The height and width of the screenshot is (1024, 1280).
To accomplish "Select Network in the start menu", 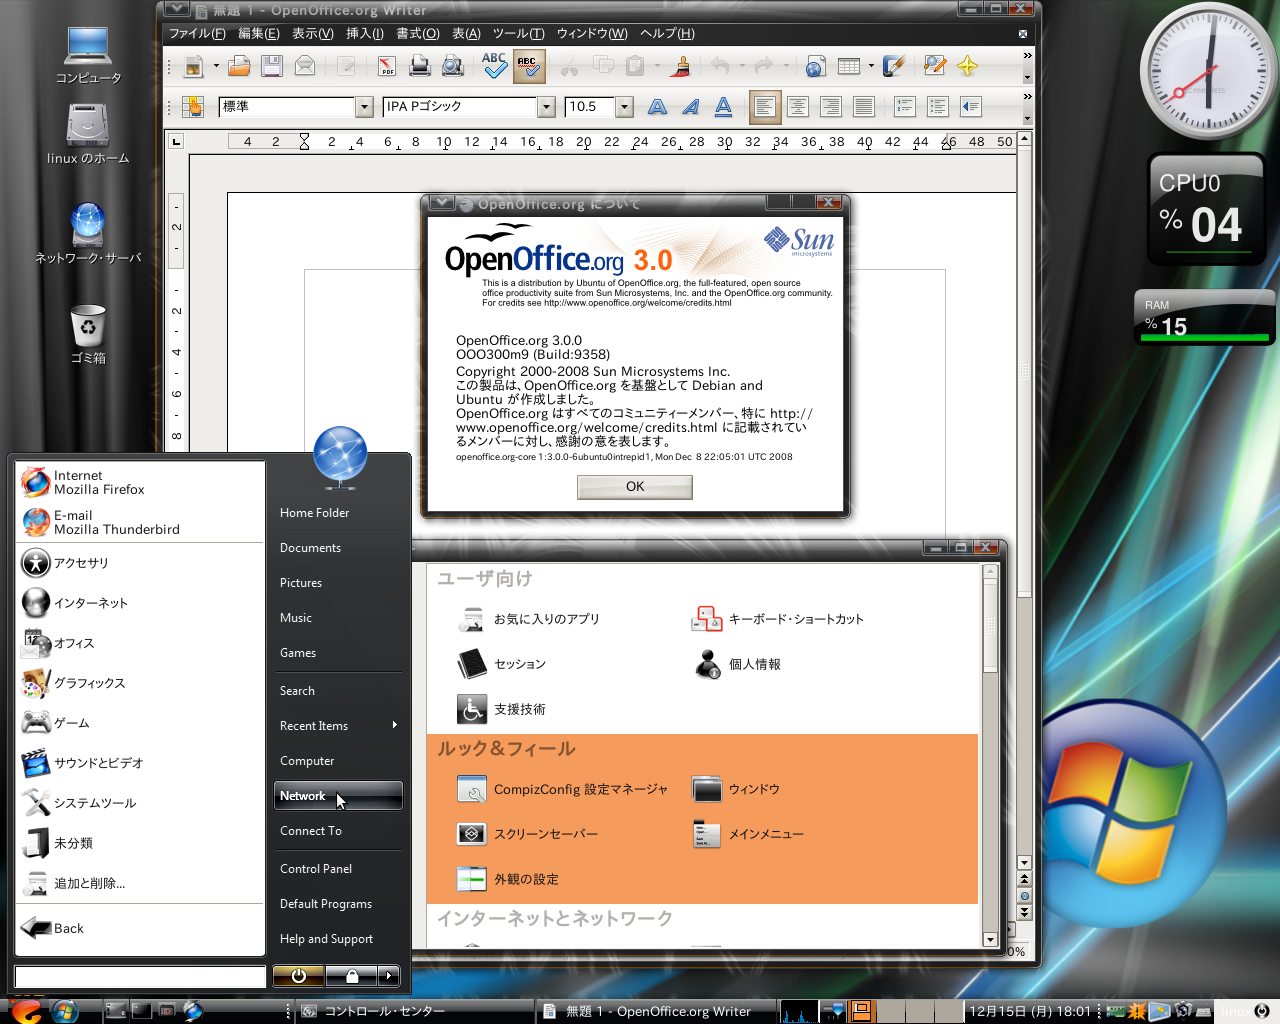I will click(339, 796).
